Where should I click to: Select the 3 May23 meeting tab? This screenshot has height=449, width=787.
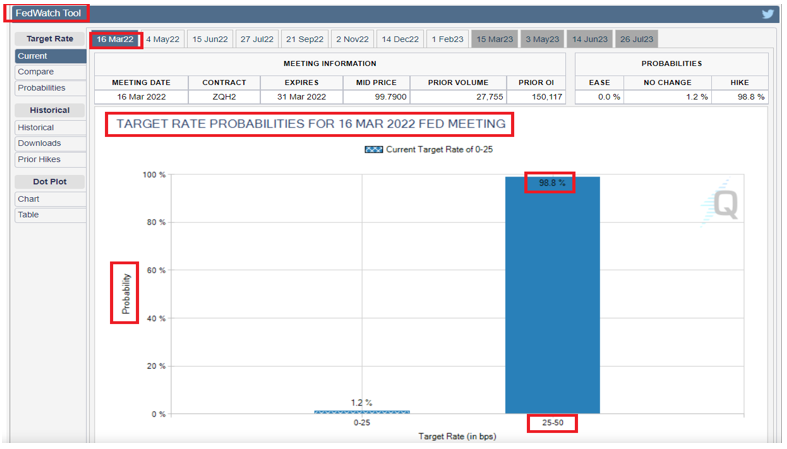542,39
